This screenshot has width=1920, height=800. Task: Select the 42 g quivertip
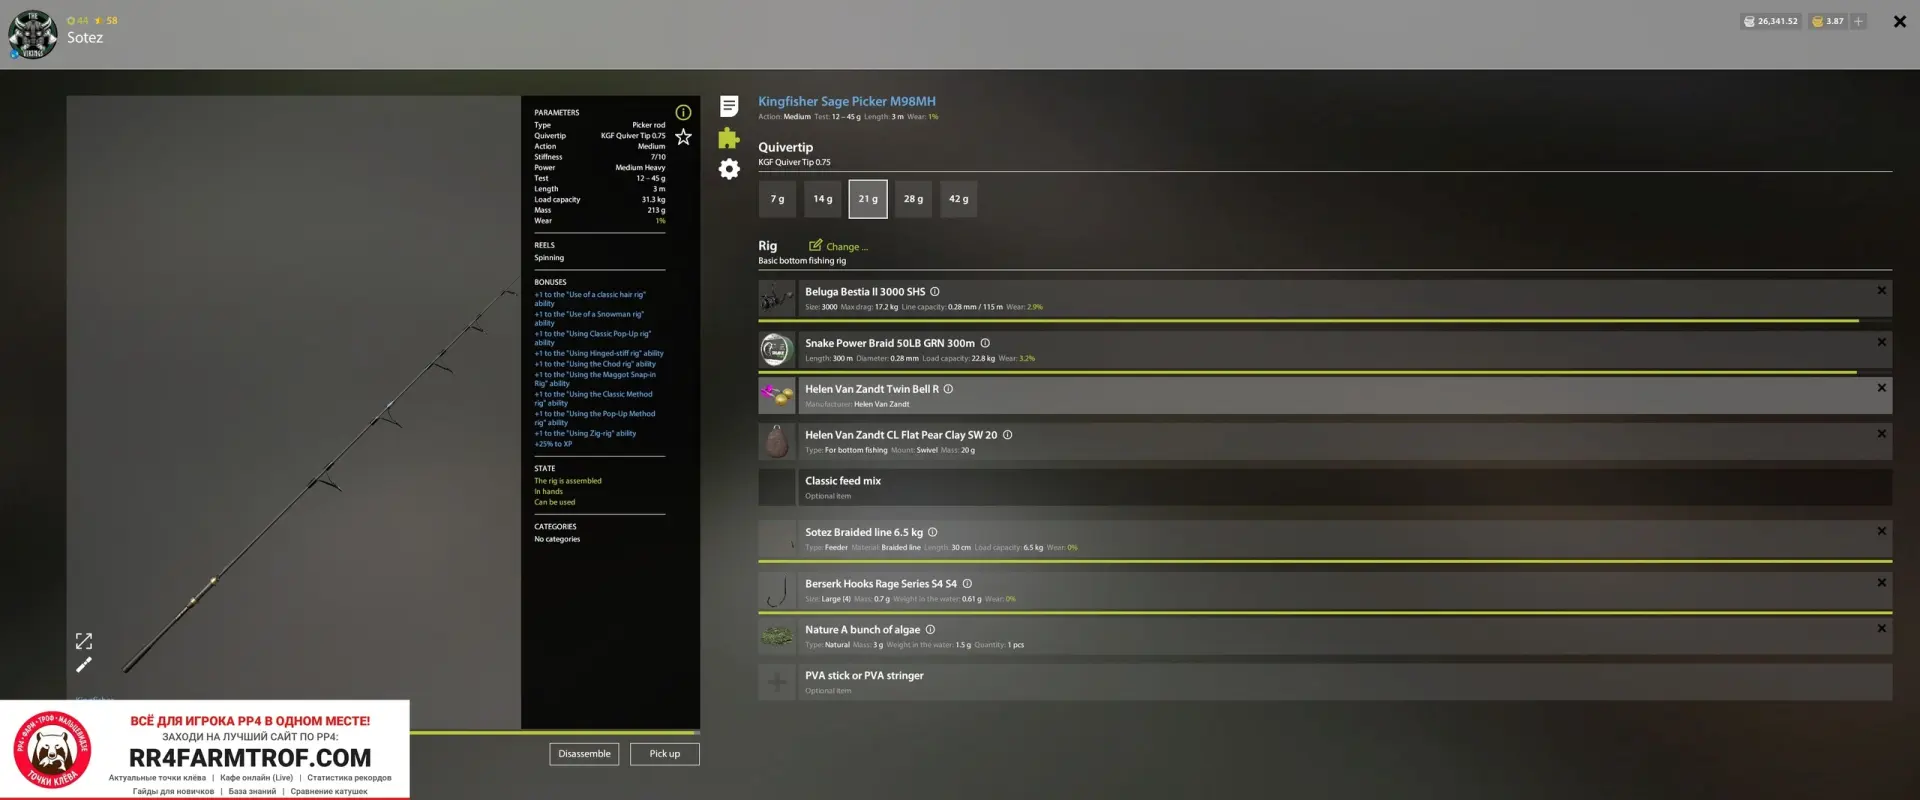click(x=958, y=199)
